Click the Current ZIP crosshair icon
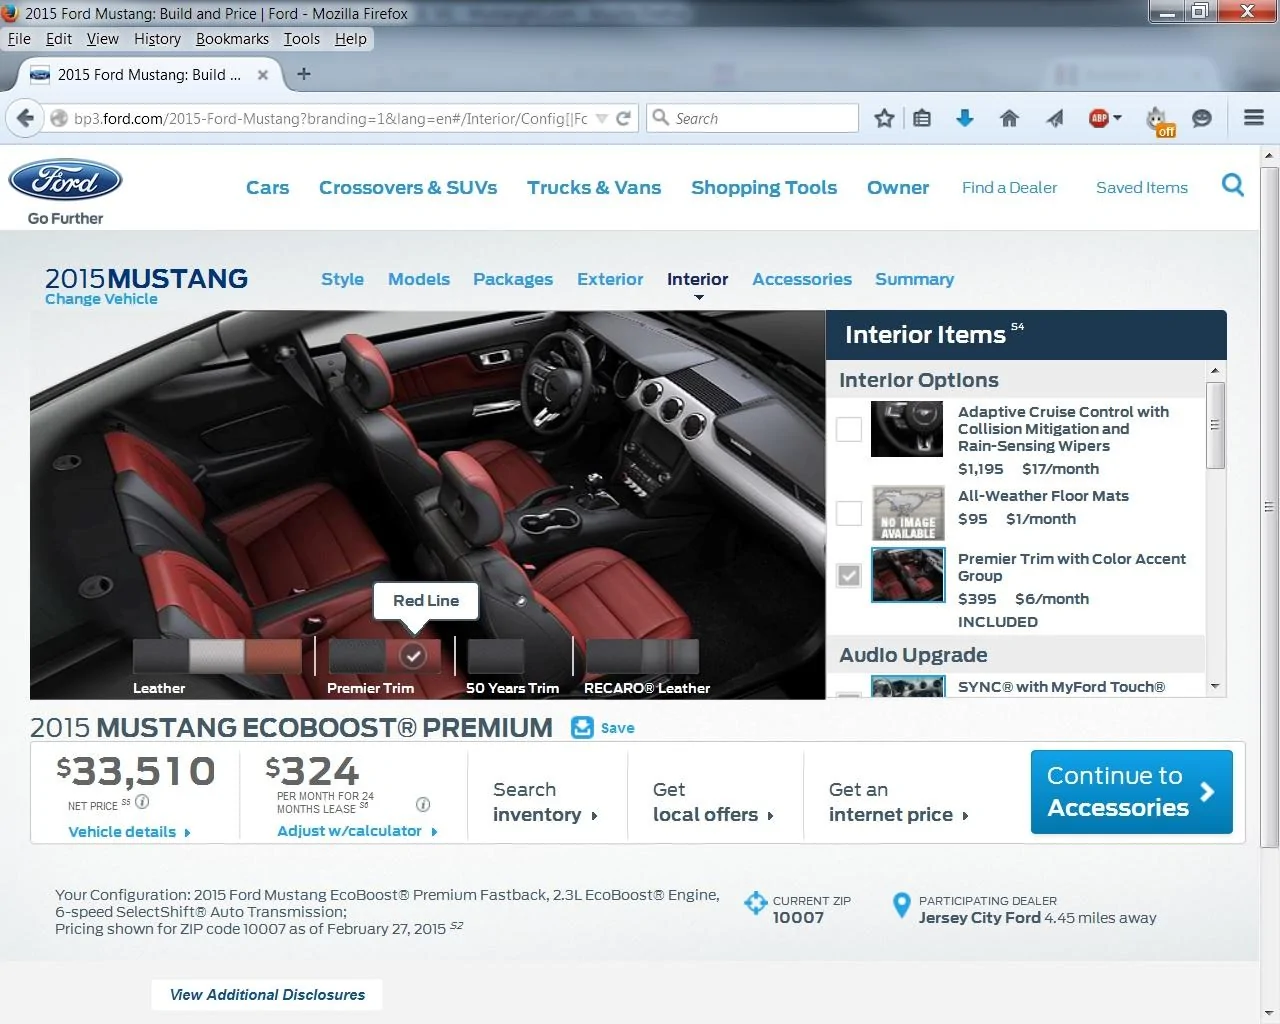Image resolution: width=1280 pixels, height=1024 pixels. pos(756,903)
